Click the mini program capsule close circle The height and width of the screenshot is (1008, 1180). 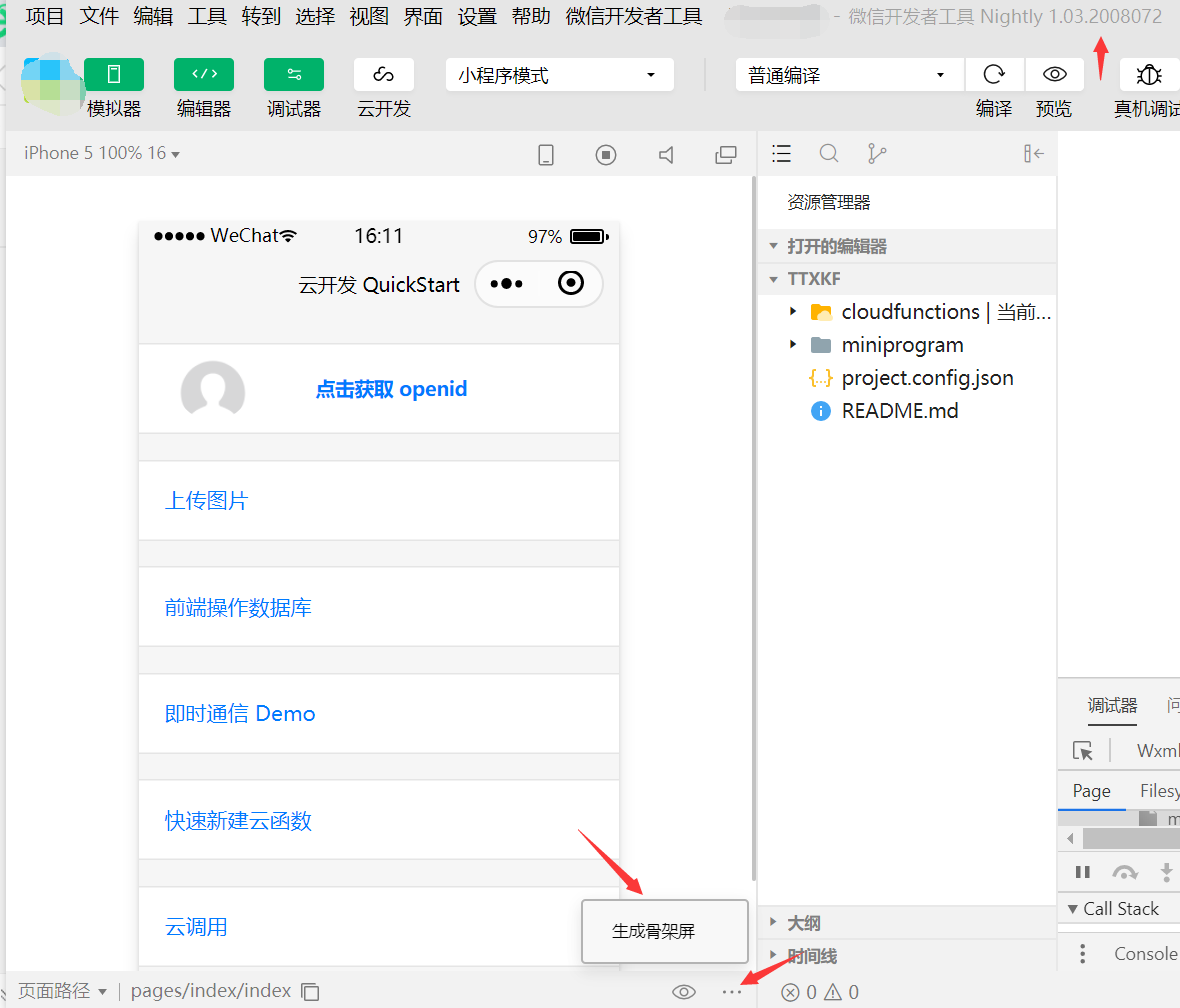tap(570, 283)
